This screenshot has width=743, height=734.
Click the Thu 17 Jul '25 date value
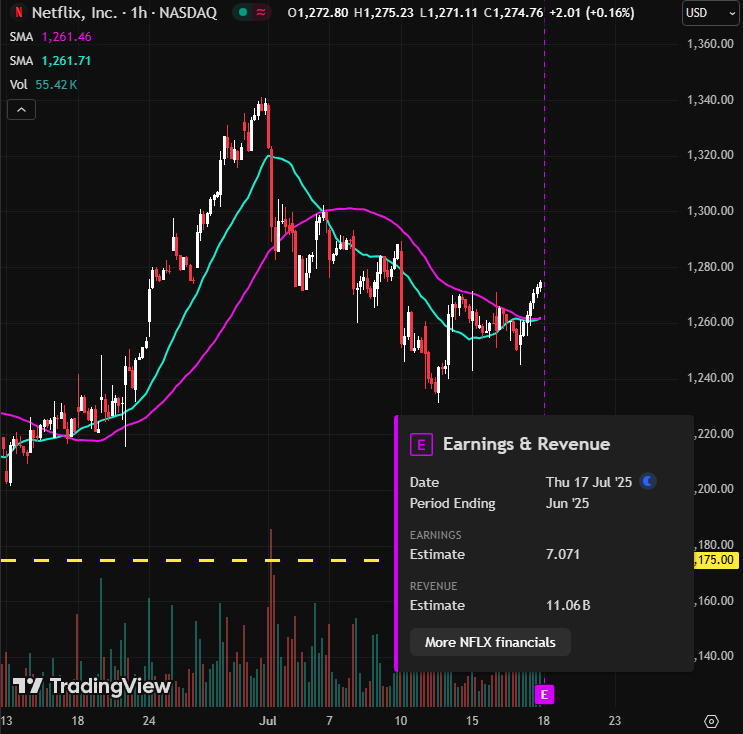[589, 482]
